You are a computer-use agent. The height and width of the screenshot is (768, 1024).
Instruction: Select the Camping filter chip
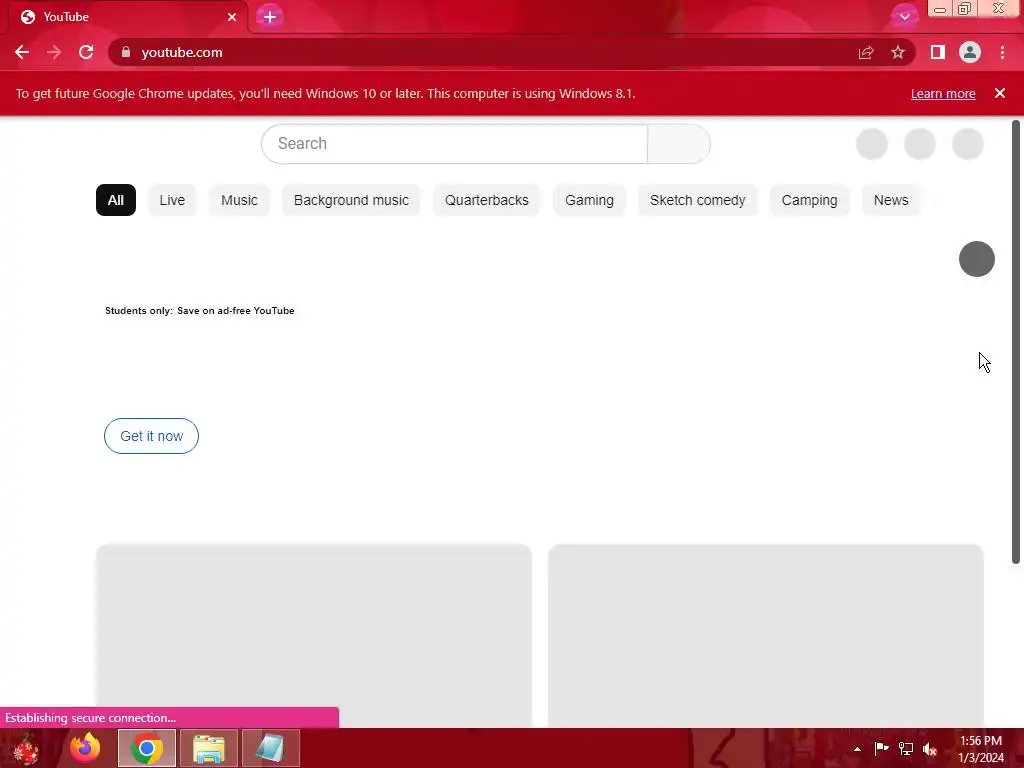coord(809,200)
